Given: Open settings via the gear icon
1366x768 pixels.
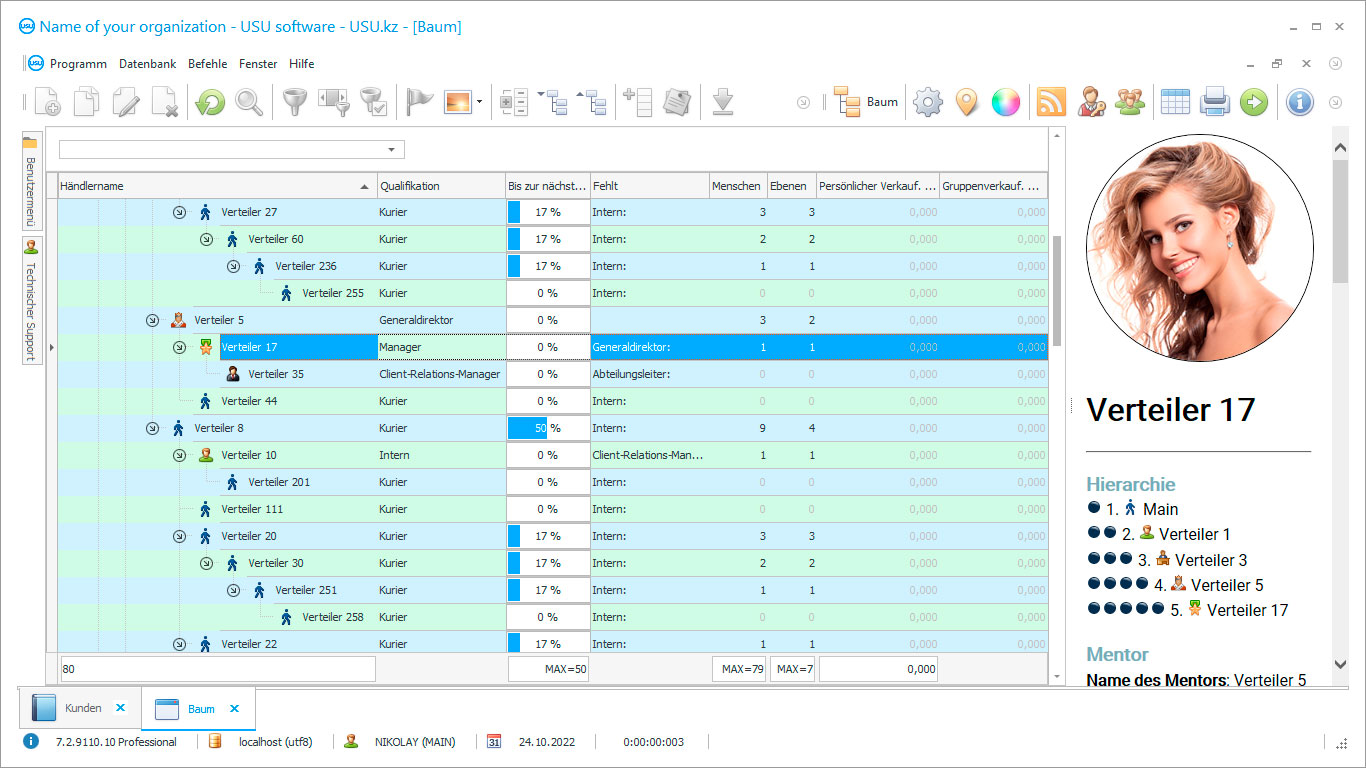Looking at the screenshot, I should click(x=928, y=102).
